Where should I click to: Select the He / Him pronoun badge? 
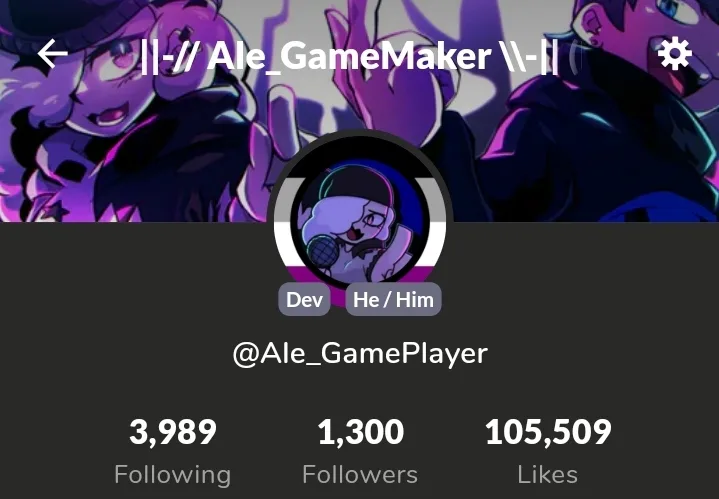pyautogui.click(x=393, y=299)
